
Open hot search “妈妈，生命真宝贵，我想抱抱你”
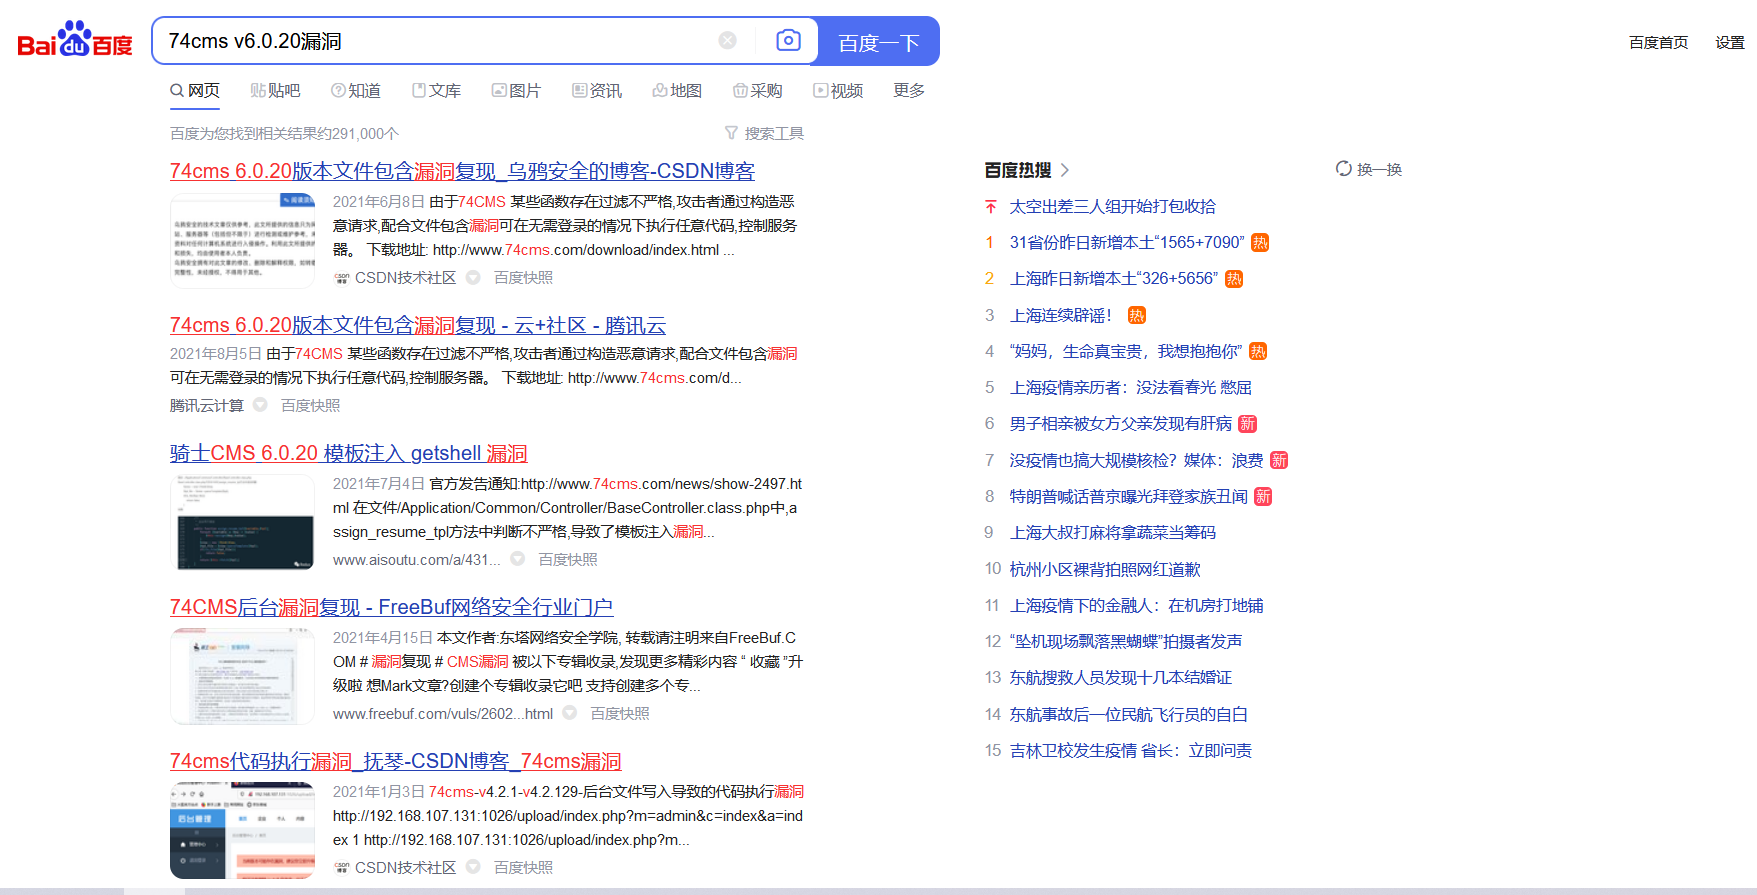[x=1126, y=352]
